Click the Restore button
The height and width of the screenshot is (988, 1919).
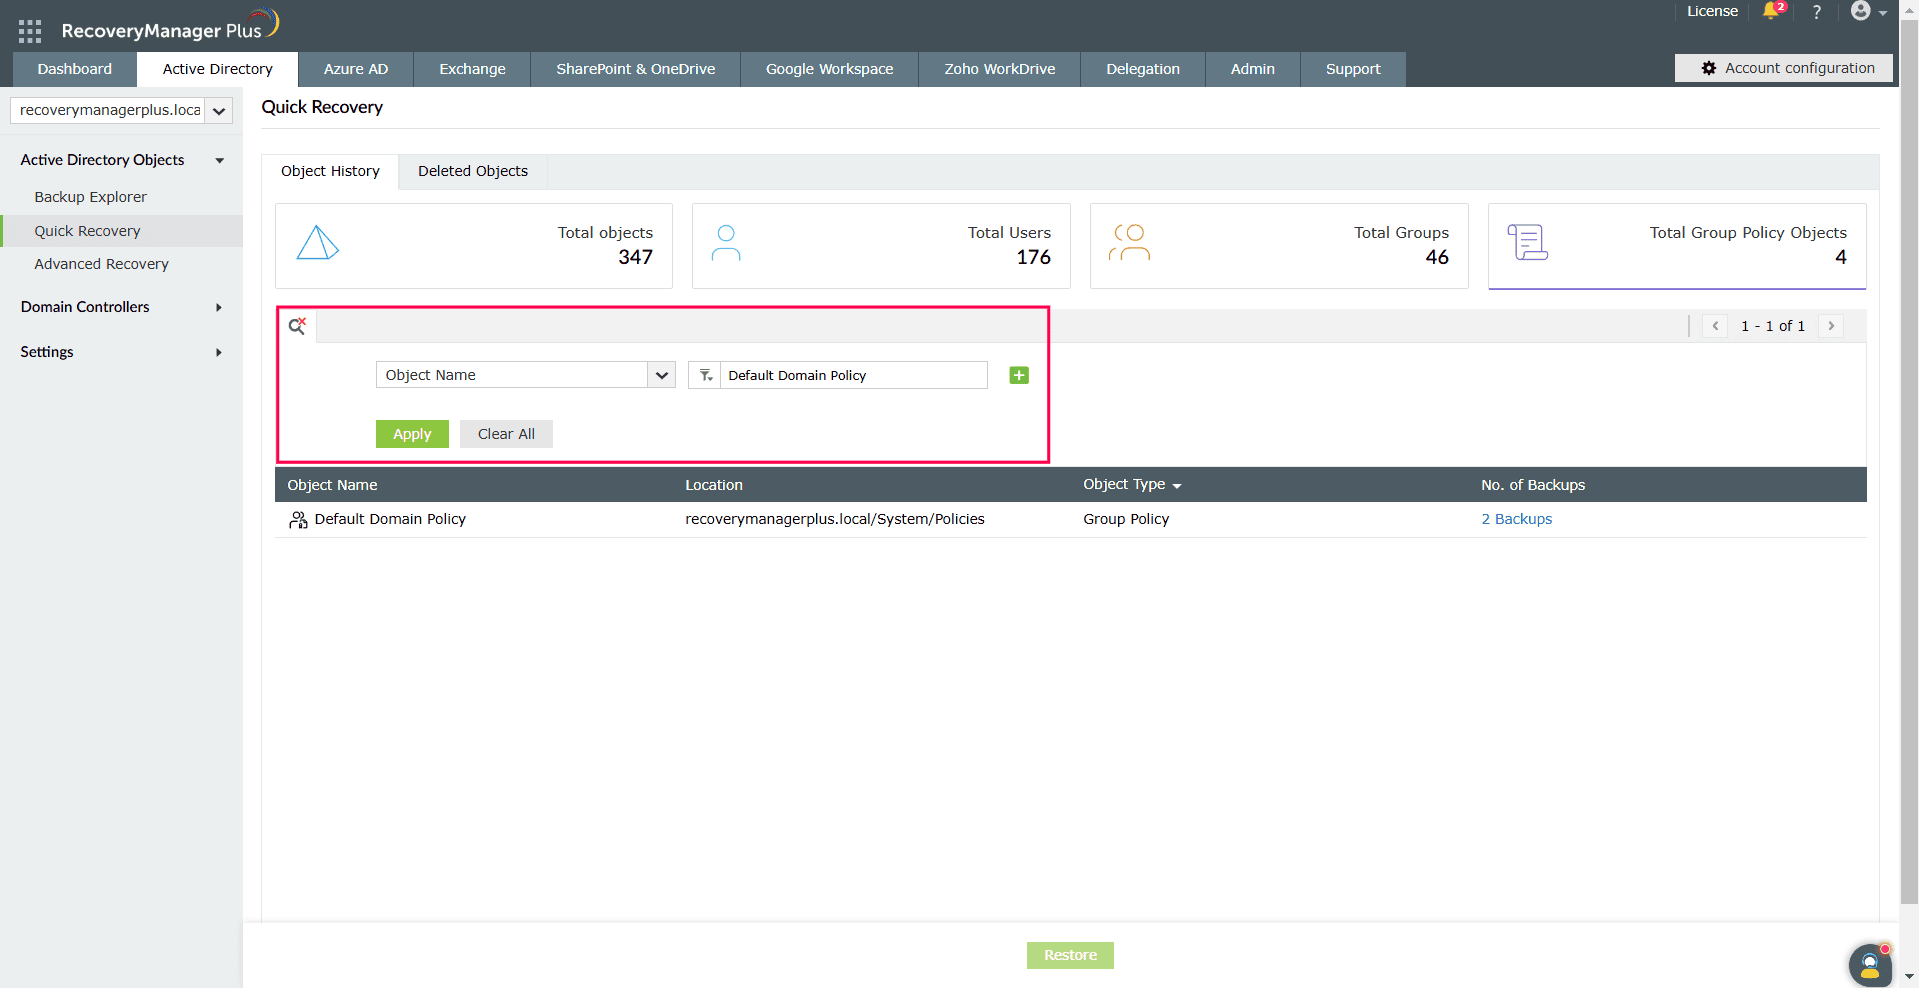click(x=1070, y=955)
